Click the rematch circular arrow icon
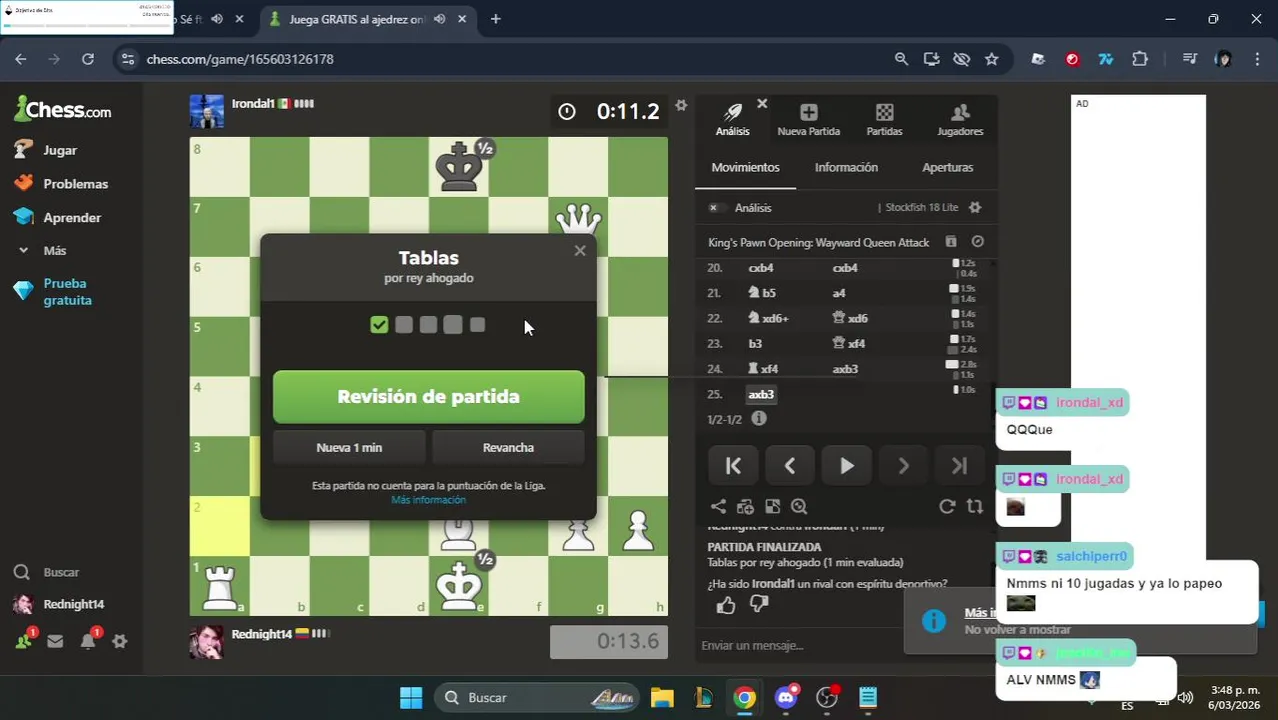Image resolution: width=1278 pixels, height=720 pixels. click(947, 507)
